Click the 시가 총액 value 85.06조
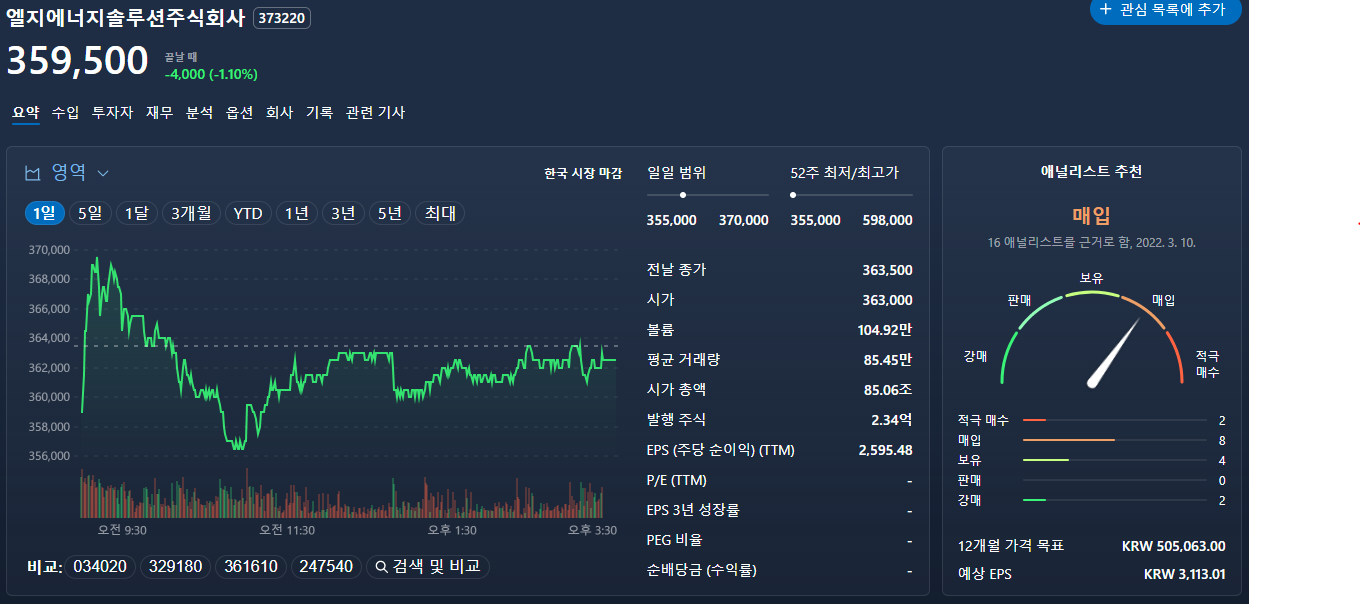This screenshot has width=1360, height=604. point(889,390)
